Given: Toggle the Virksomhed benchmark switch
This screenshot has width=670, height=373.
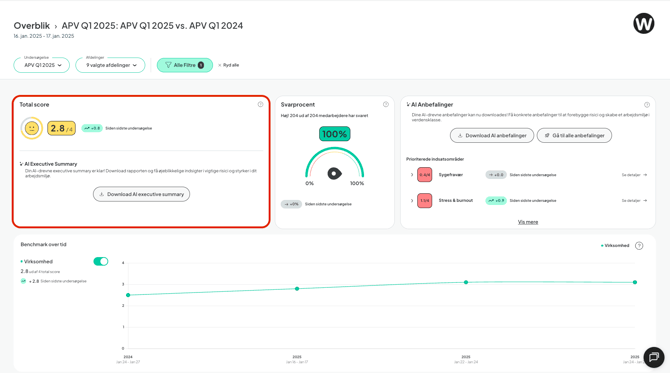Looking at the screenshot, I should (101, 261).
